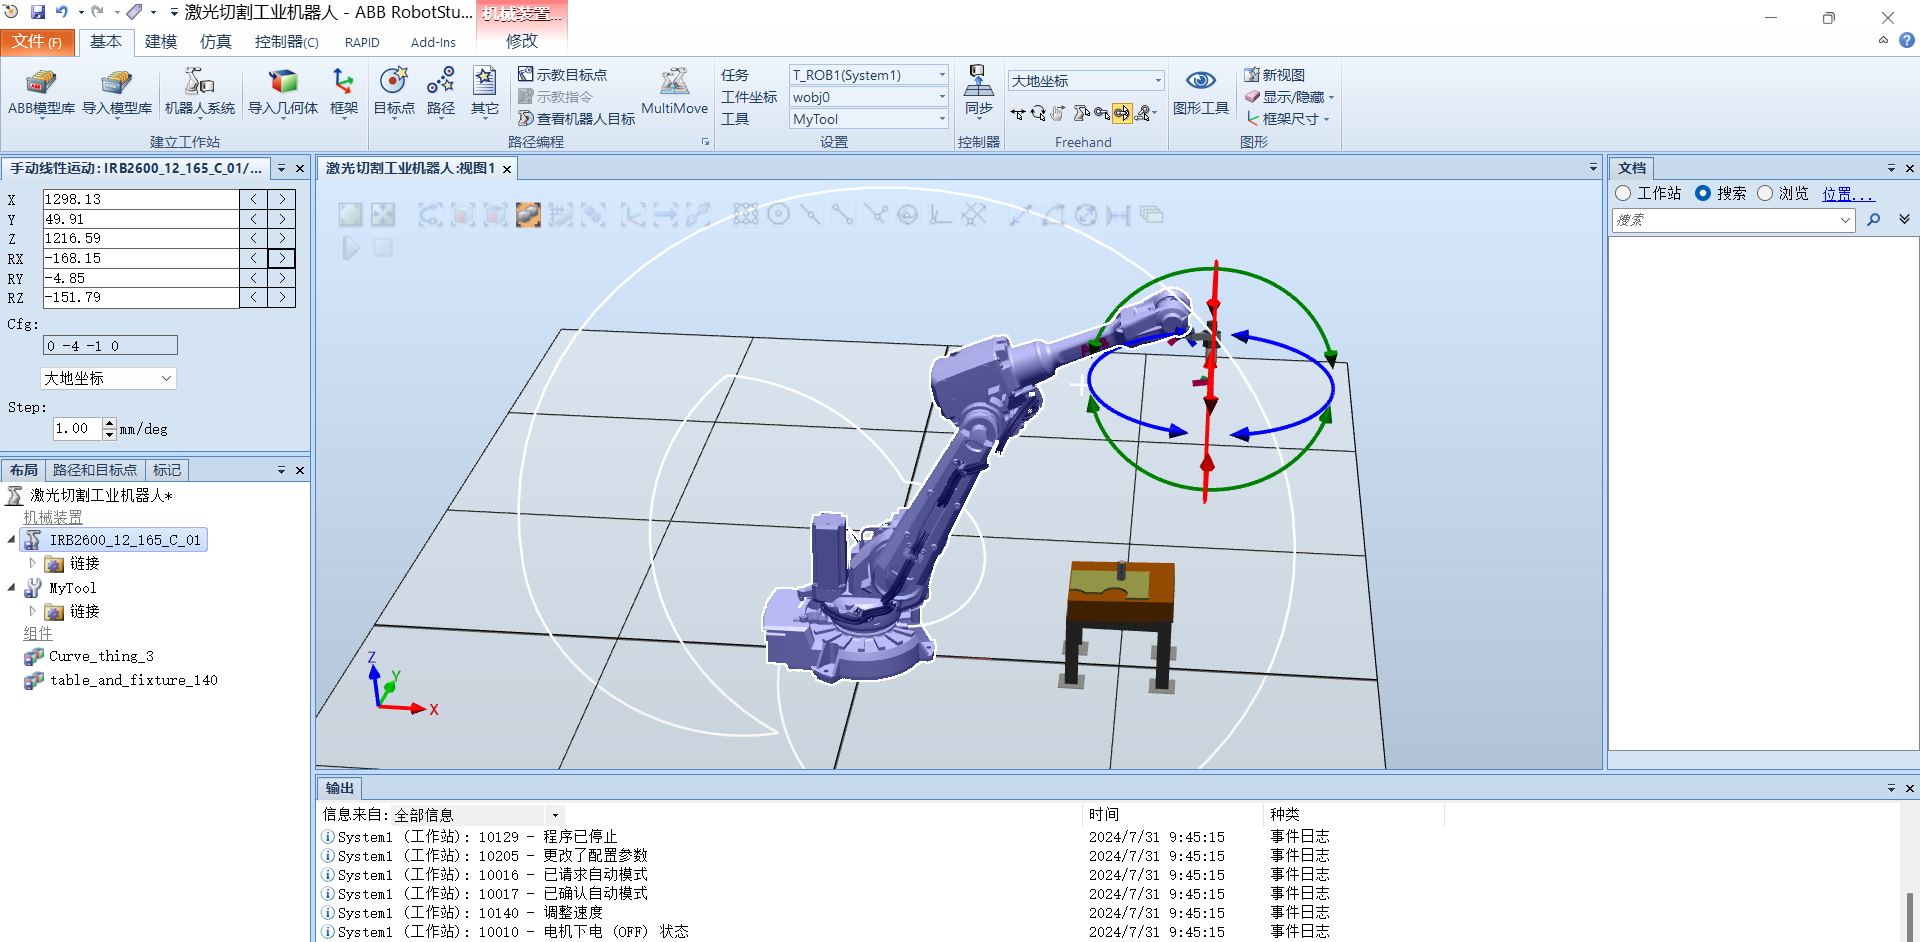Open the 框架 frame tool

tap(343, 93)
